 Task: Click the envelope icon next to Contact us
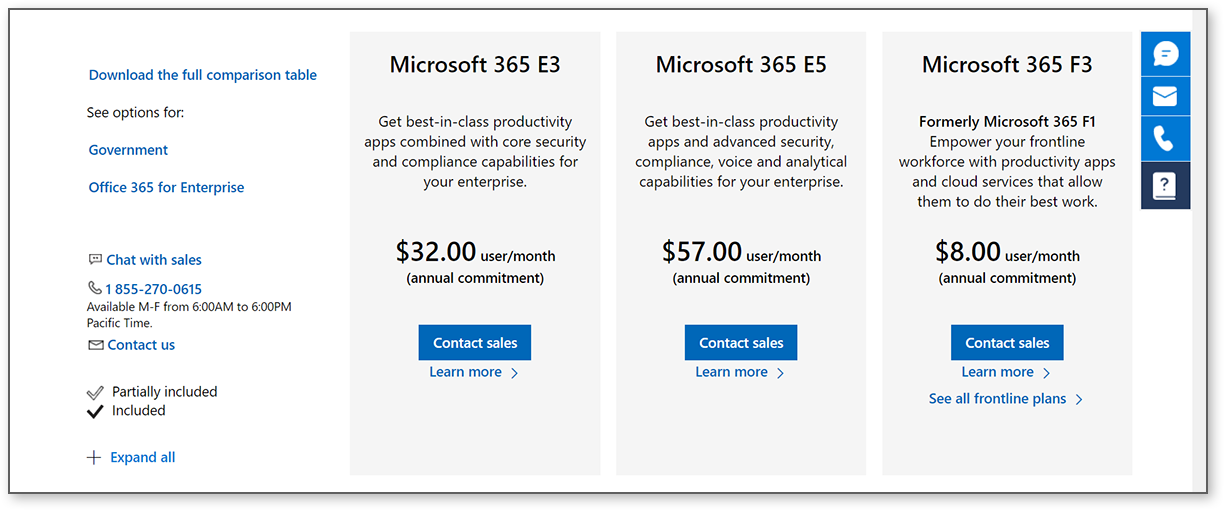96,345
